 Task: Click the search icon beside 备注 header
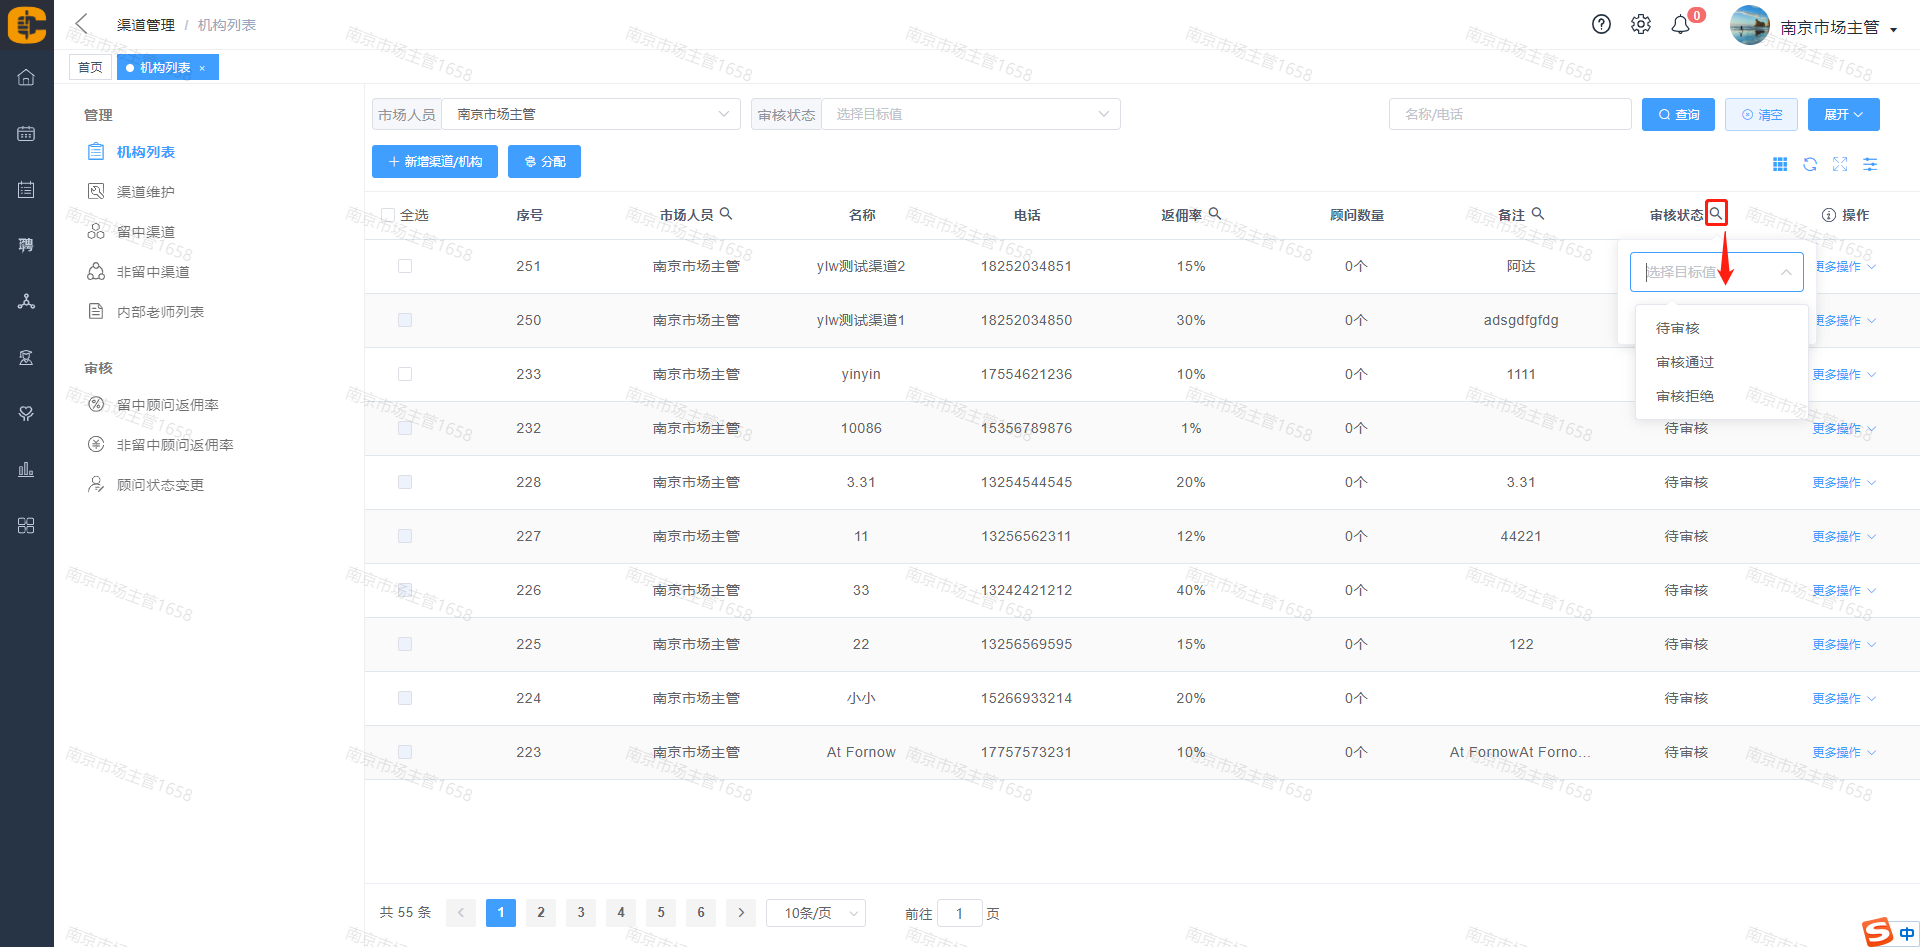pyautogui.click(x=1538, y=214)
